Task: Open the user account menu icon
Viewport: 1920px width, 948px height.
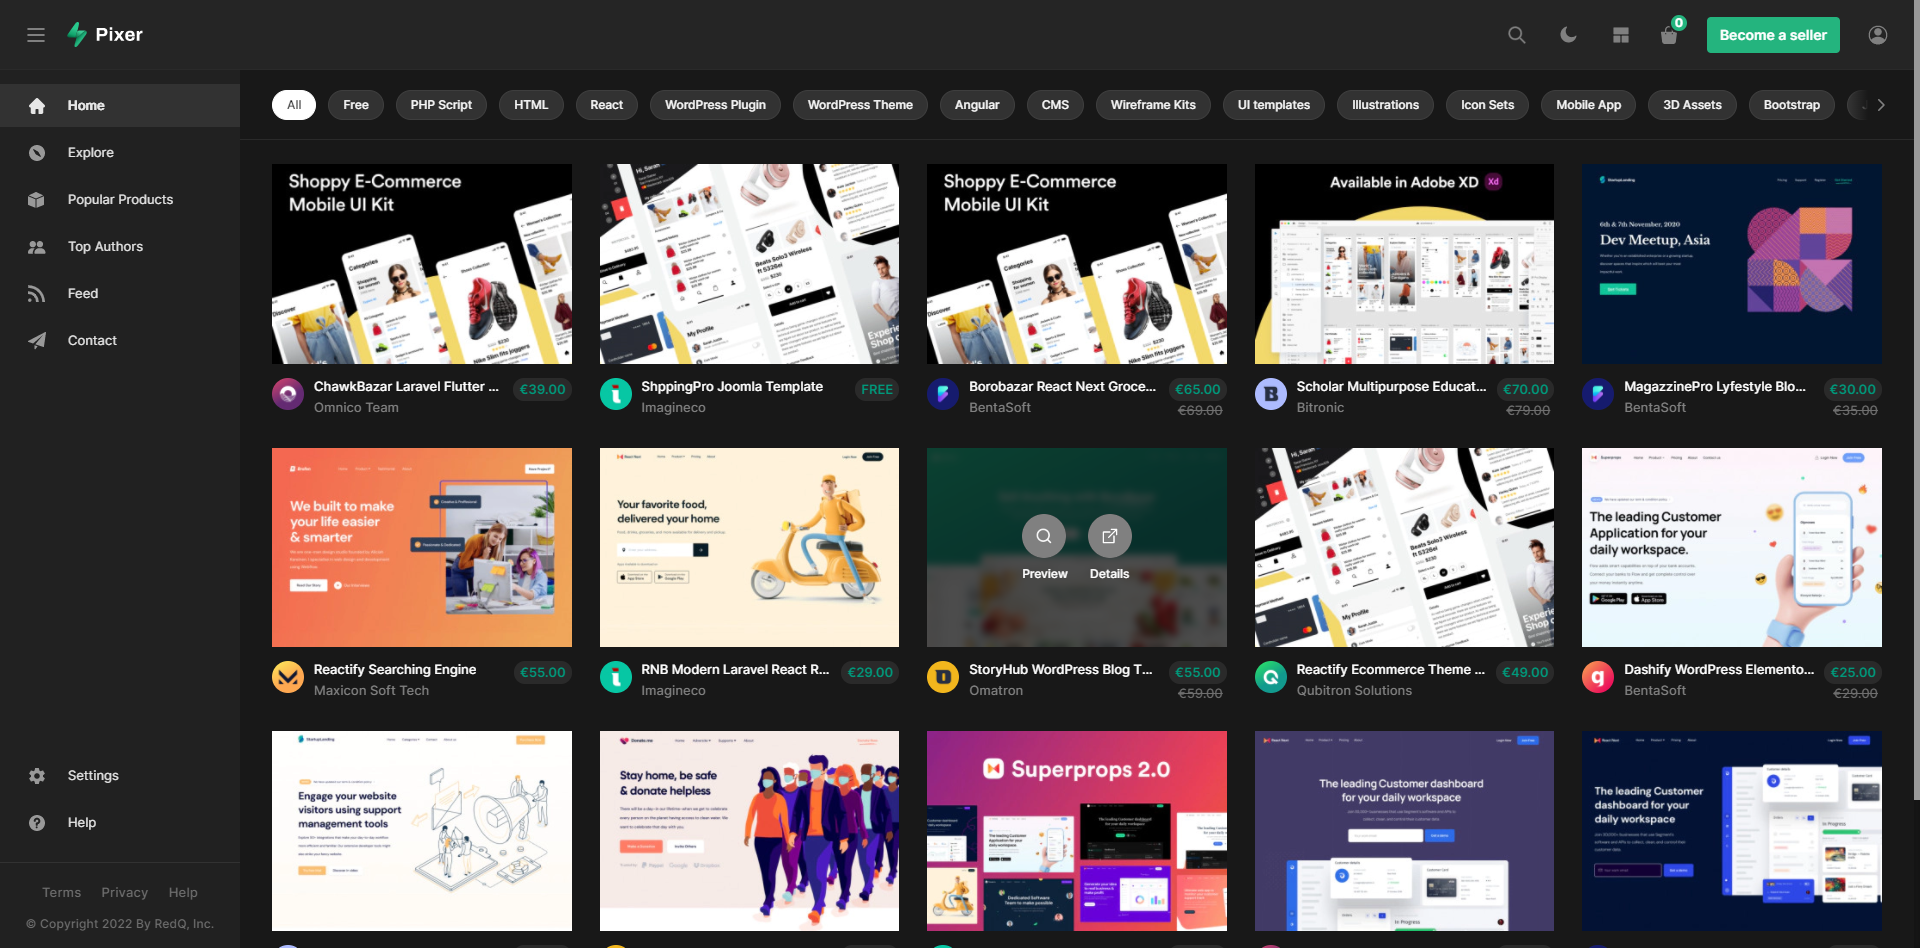Action: click(1878, 35)
